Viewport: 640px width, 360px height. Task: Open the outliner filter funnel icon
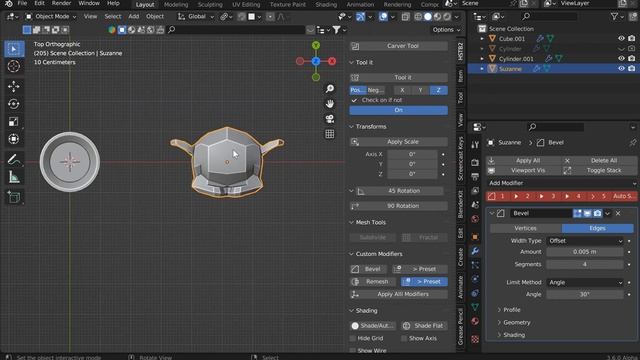click(614, 16)
